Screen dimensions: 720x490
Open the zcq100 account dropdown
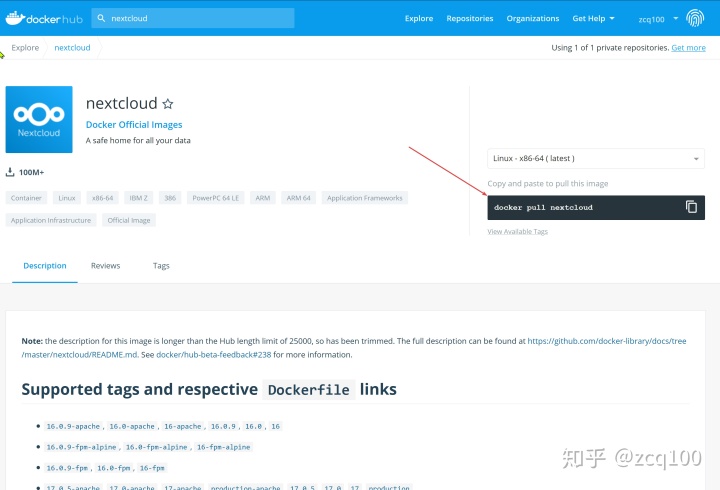tap(658, 19)
